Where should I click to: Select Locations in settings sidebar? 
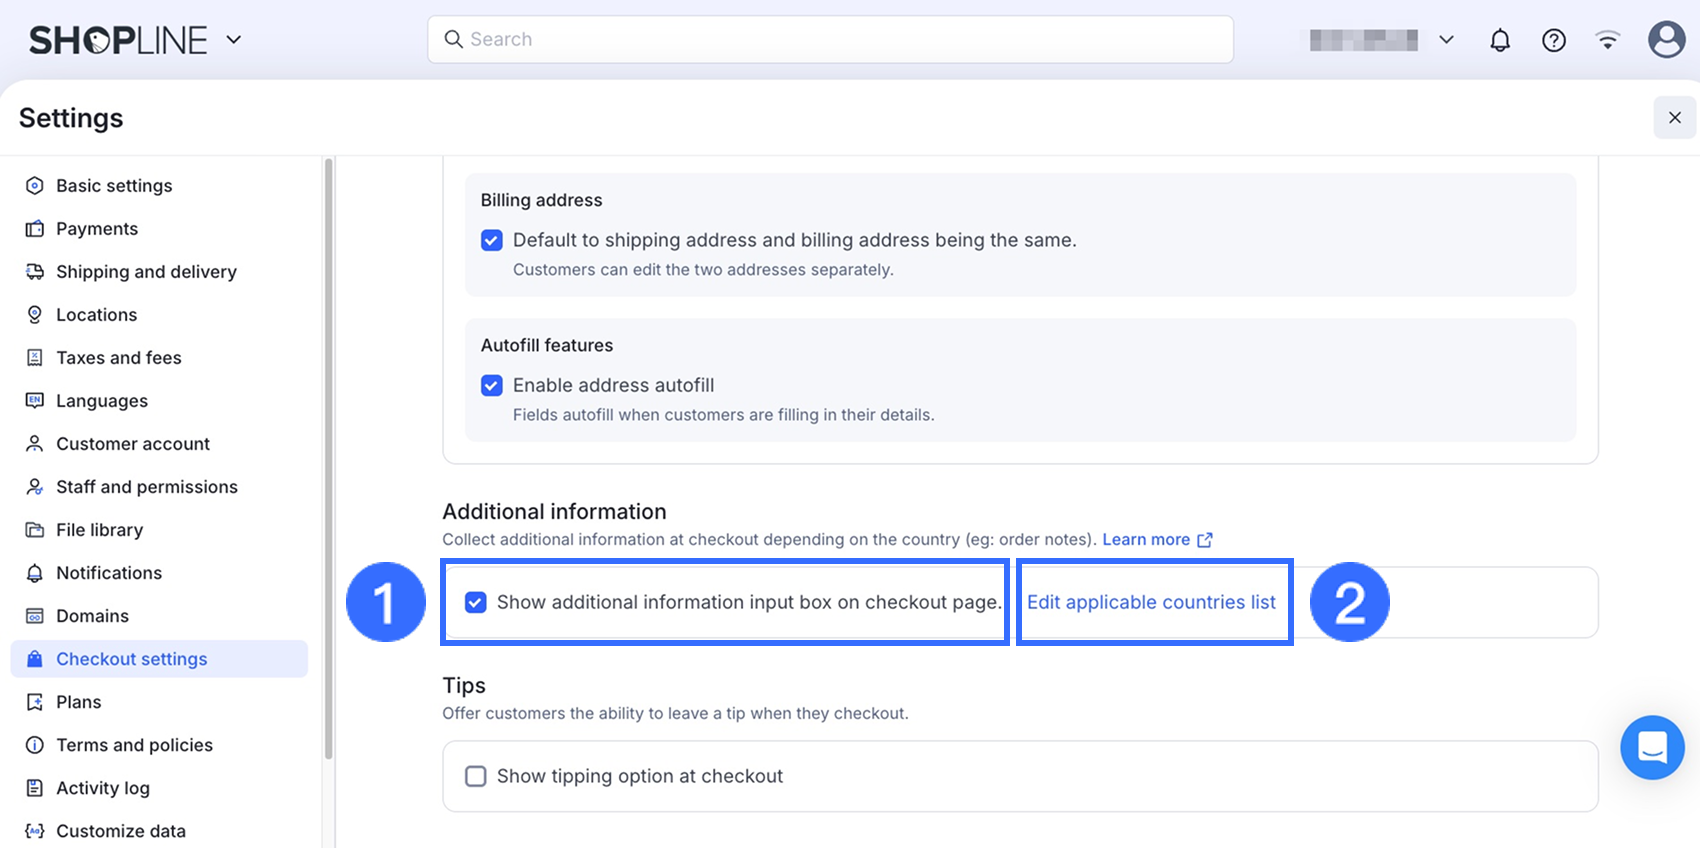click(159, 315)
